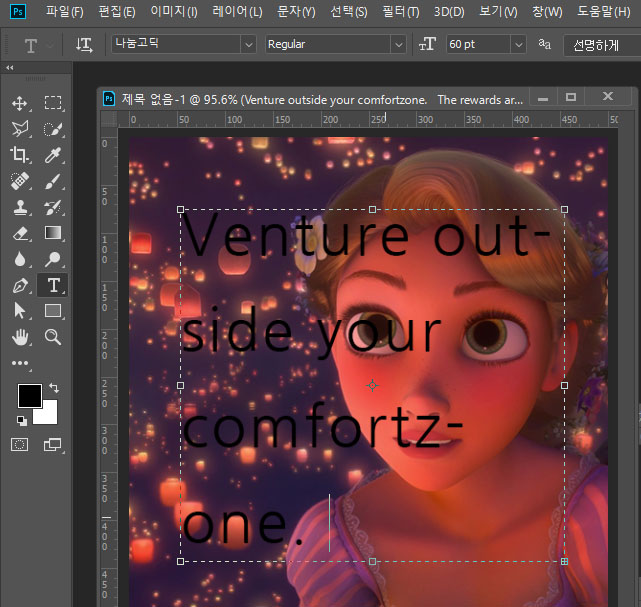Click the font style field Regular
The image size is (641, 607).
tap(328, 45)
